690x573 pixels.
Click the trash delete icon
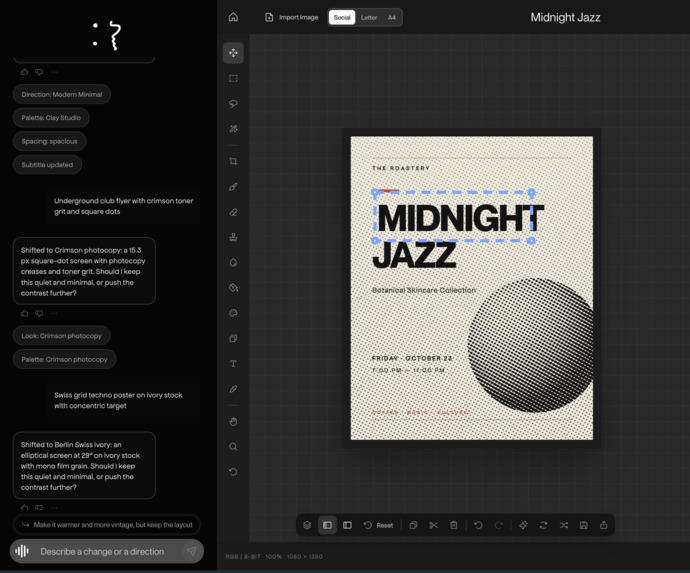click(x=454, y=525)
